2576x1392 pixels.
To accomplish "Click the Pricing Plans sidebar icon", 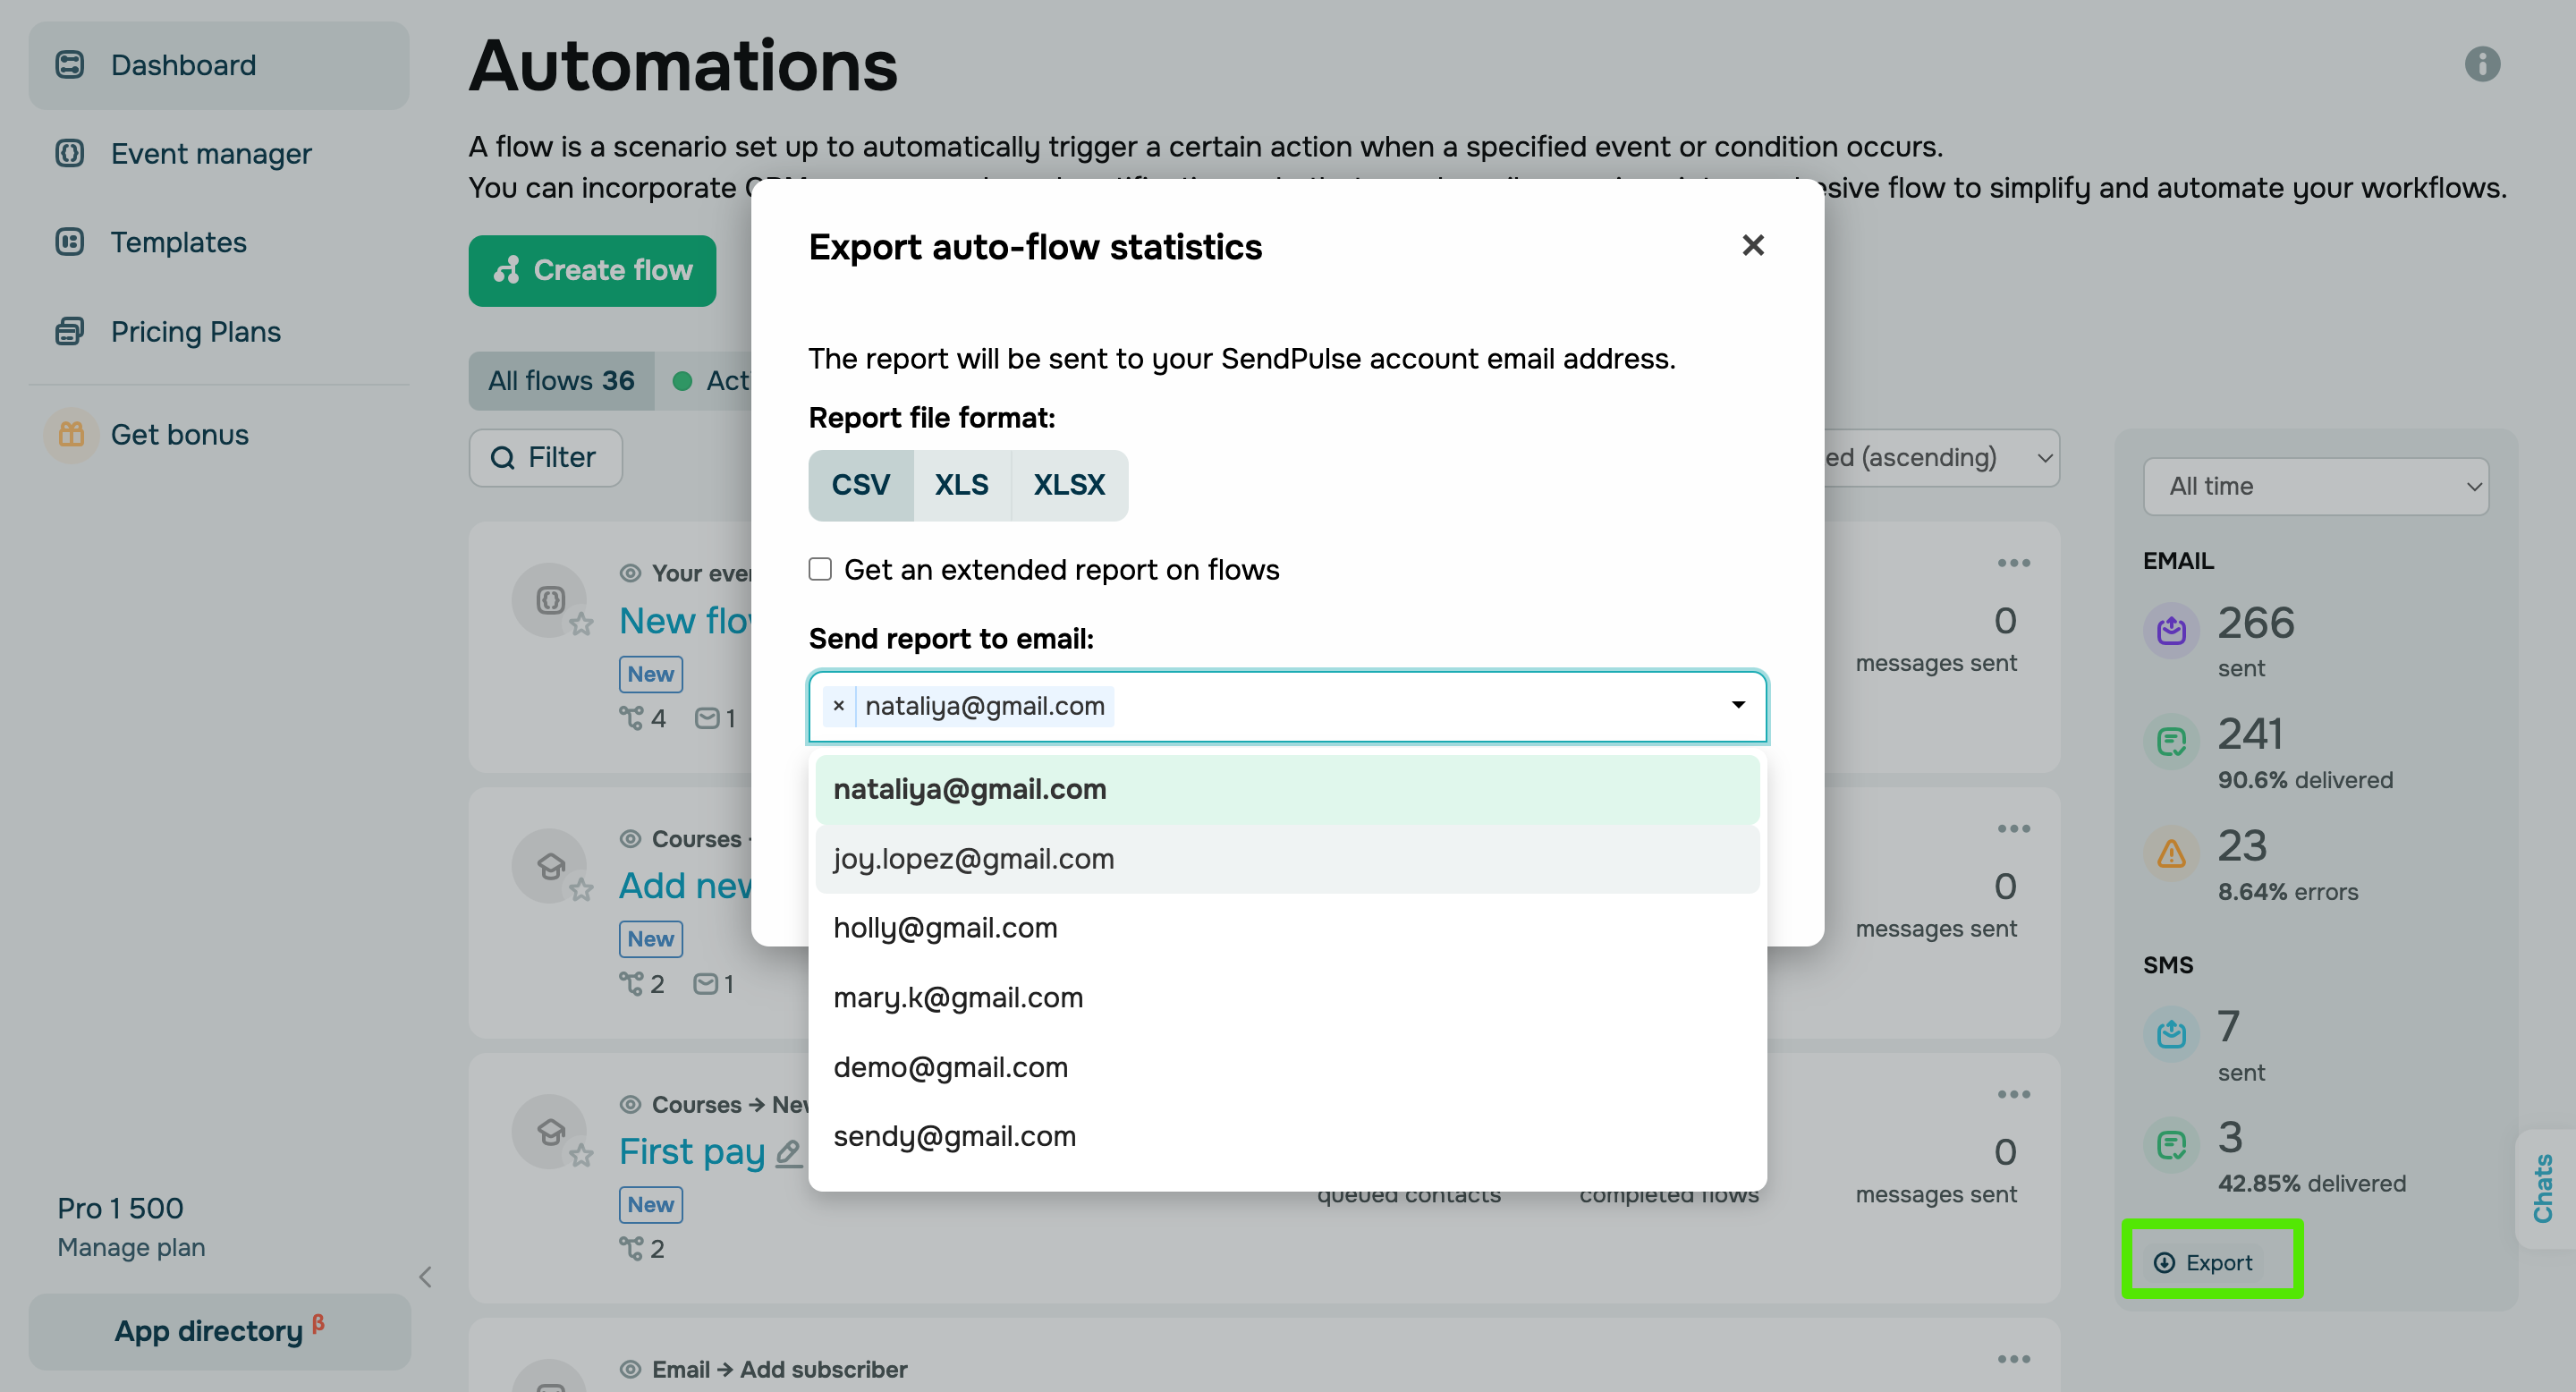I will click(x=70, y=331).
